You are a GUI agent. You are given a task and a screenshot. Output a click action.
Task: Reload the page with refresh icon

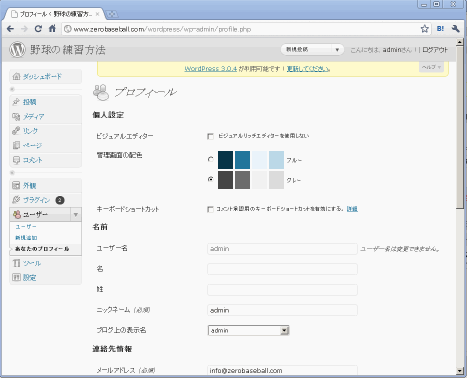pyautogui.click(x=38, y=29)
